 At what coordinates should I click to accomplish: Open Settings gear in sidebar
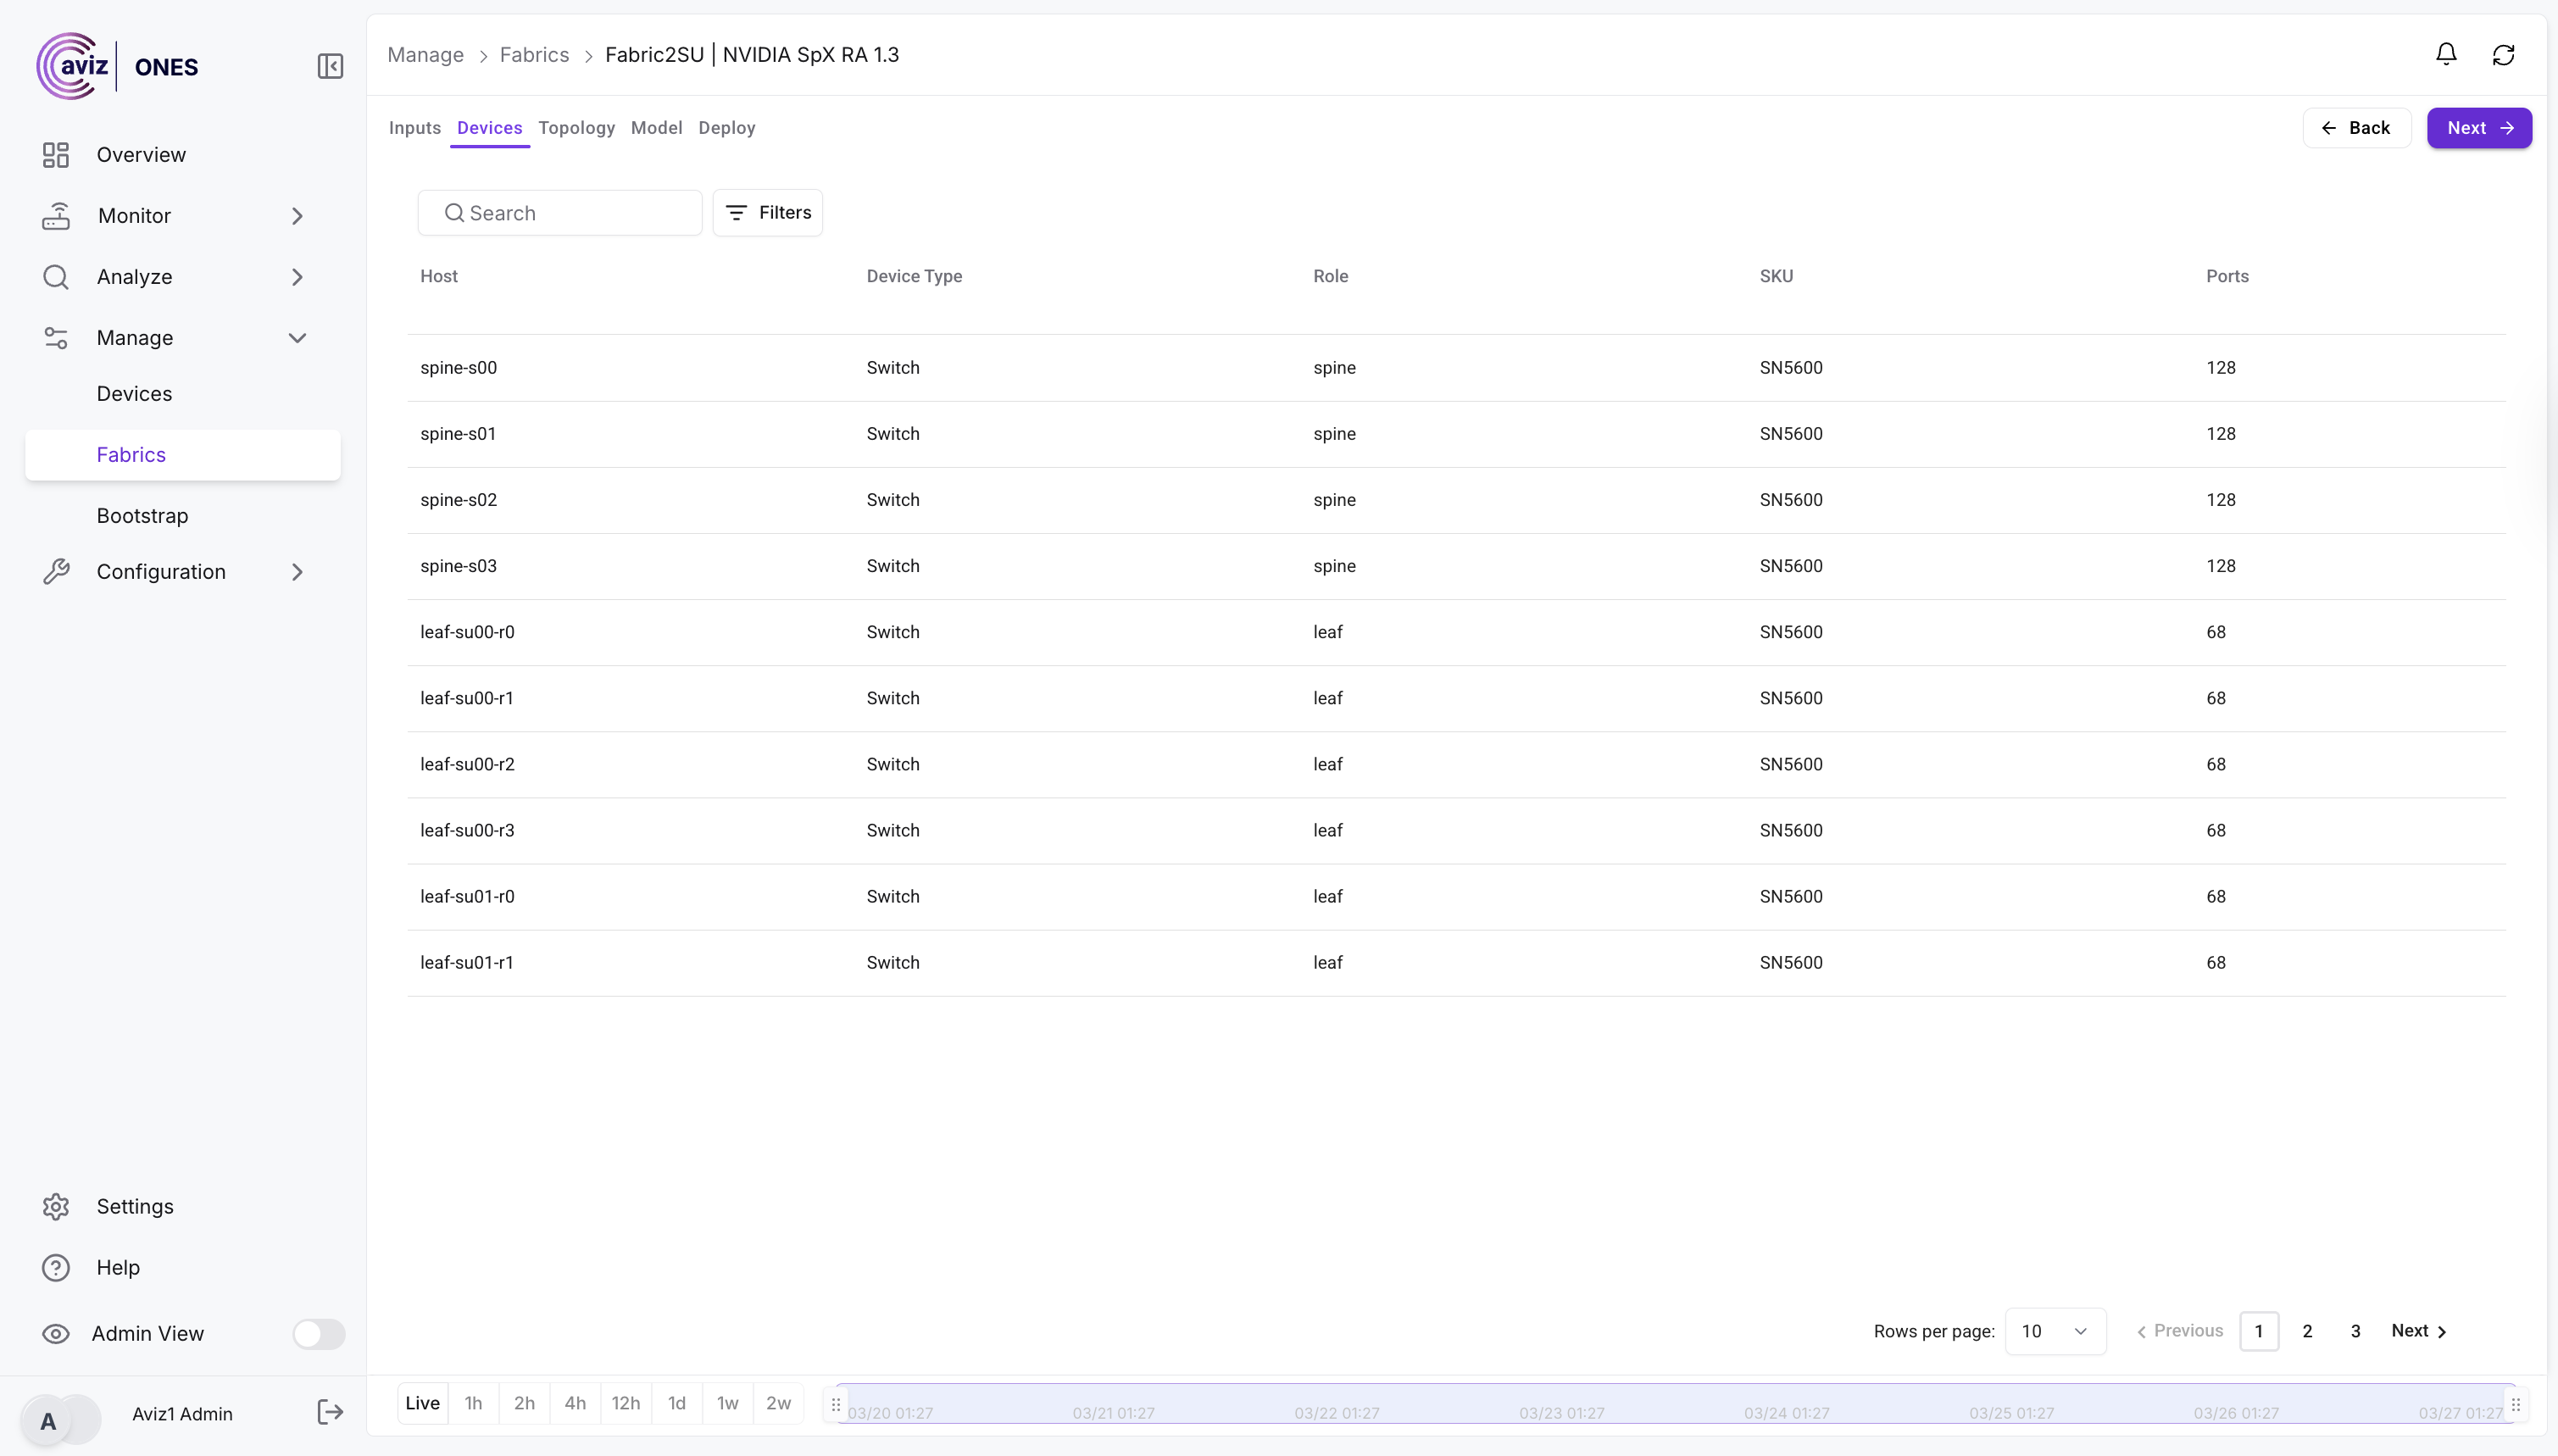(56, 1206)
